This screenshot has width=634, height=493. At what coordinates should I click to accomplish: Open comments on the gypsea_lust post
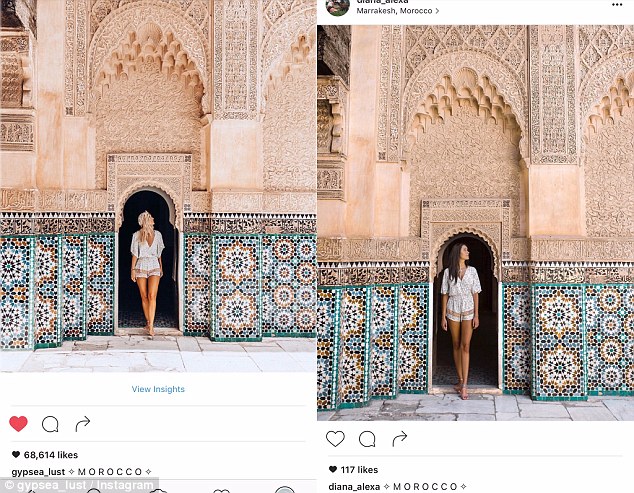tap(50, 424)
